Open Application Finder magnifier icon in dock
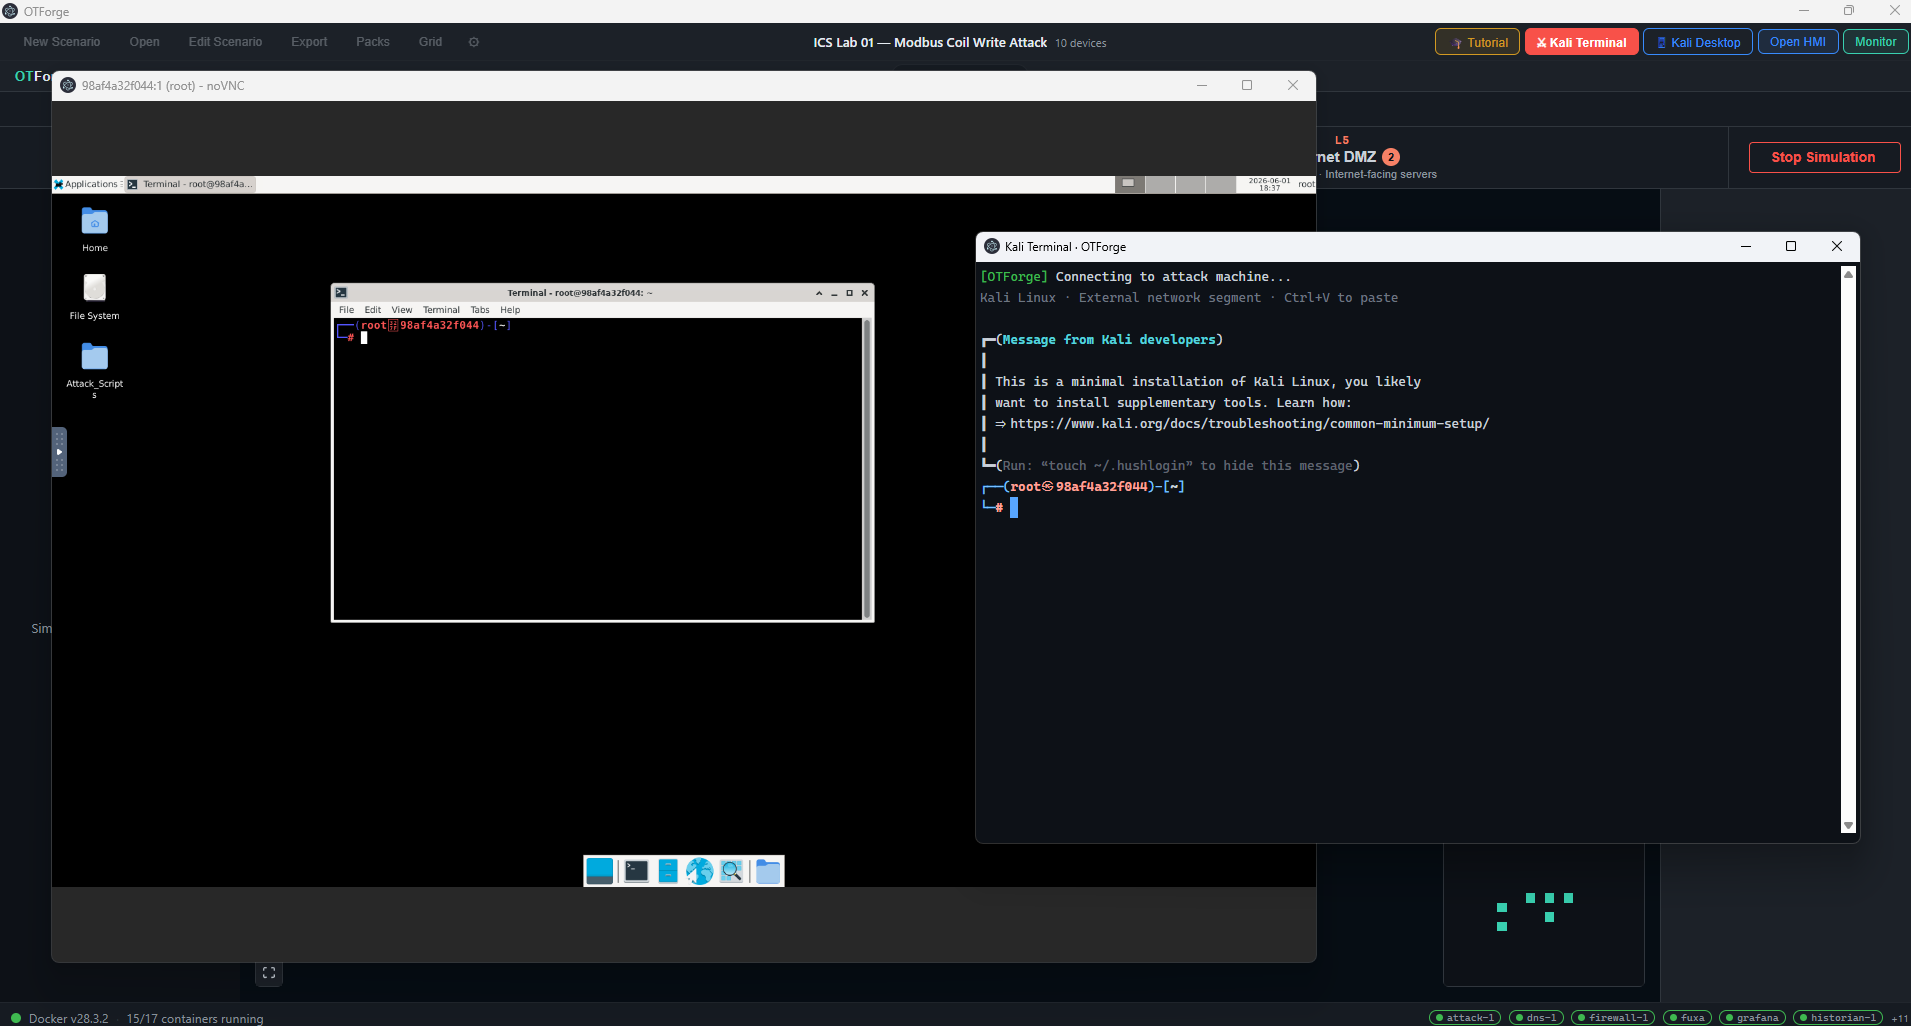This screenshot has height=1026, width=1911. pos(732,871)
